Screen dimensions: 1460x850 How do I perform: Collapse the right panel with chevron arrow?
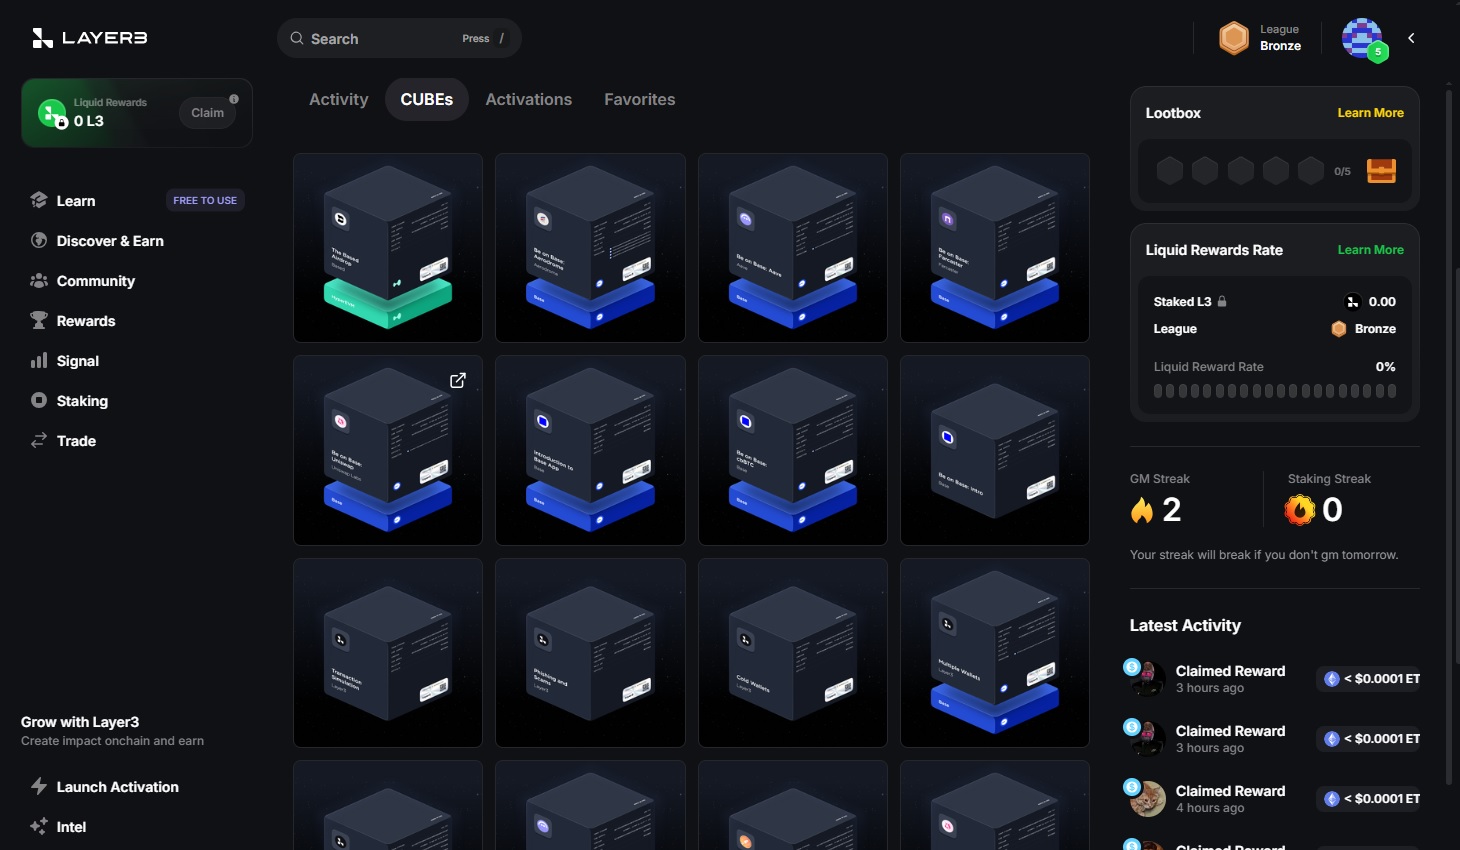[x=1411, y=38]
